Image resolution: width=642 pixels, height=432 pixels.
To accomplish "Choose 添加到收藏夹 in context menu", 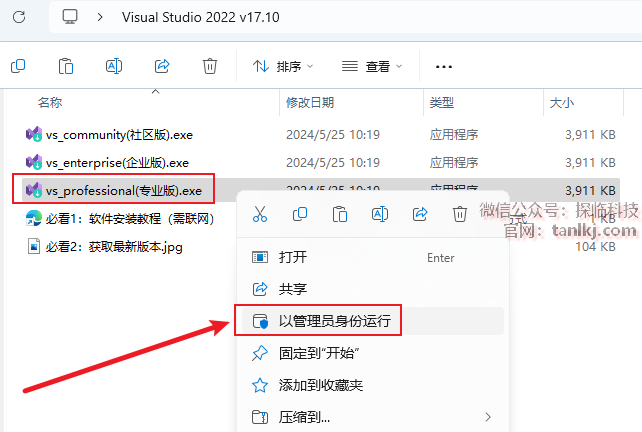I will [x=373, y=385].
